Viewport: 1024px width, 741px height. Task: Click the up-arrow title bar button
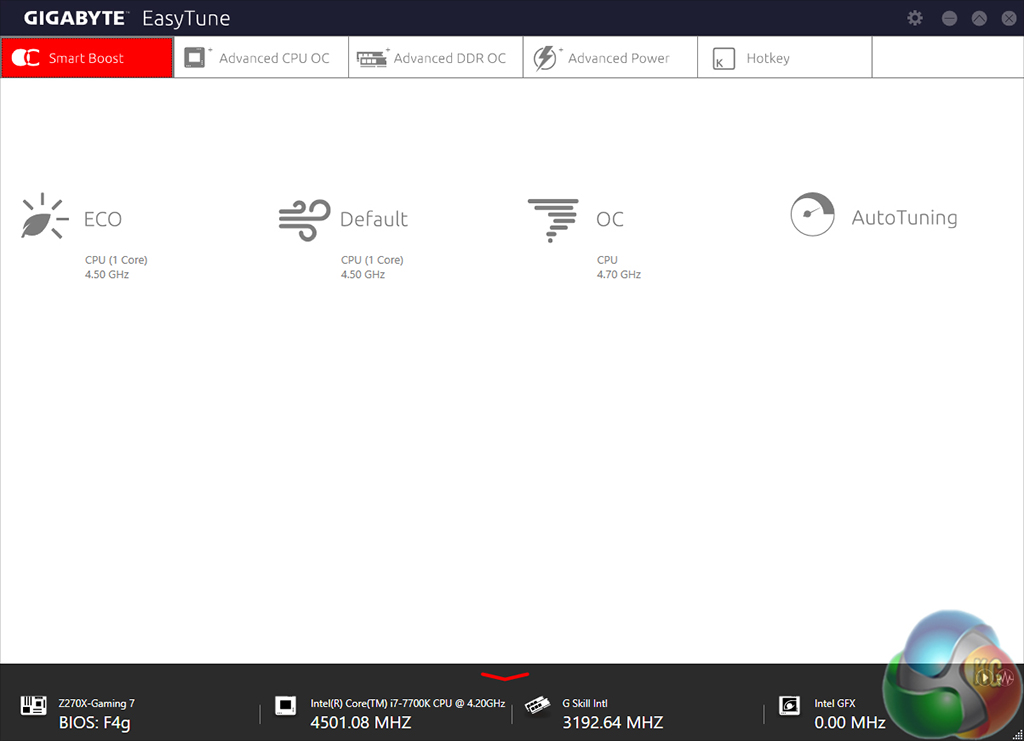click(979, 18)
